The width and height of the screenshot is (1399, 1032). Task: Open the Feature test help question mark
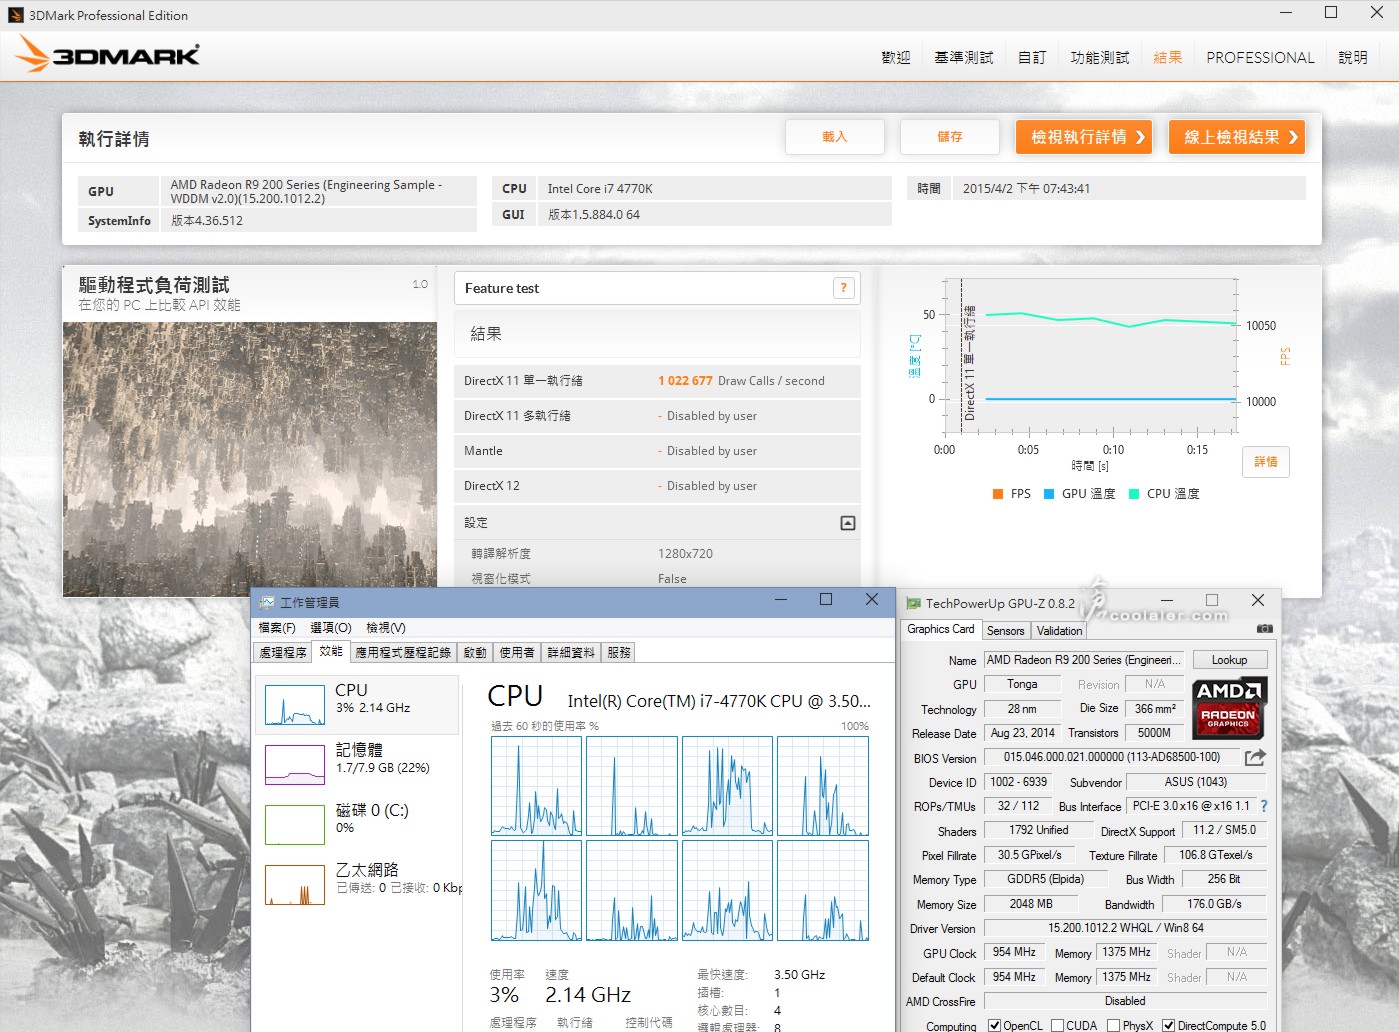844,288
